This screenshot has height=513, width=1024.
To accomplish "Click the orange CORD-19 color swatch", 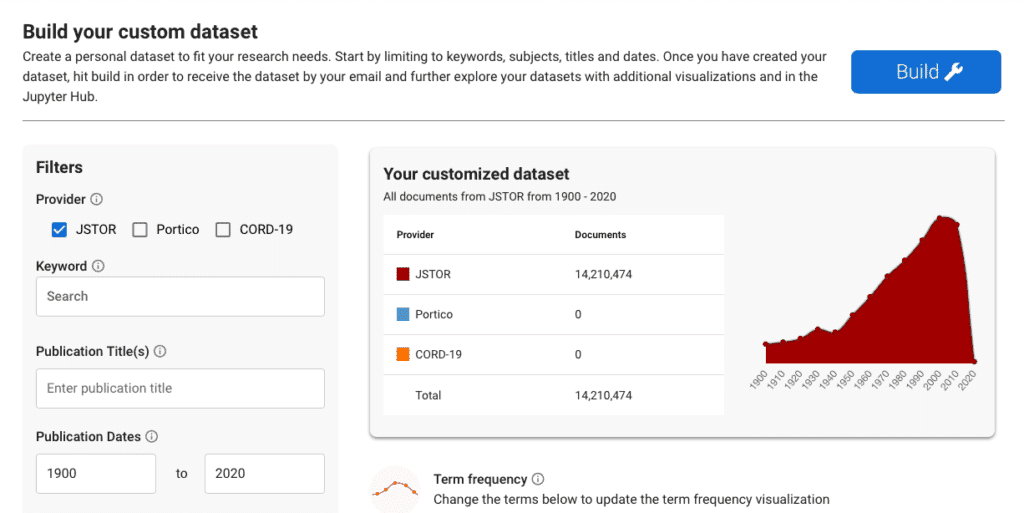I will coord(403,354).
